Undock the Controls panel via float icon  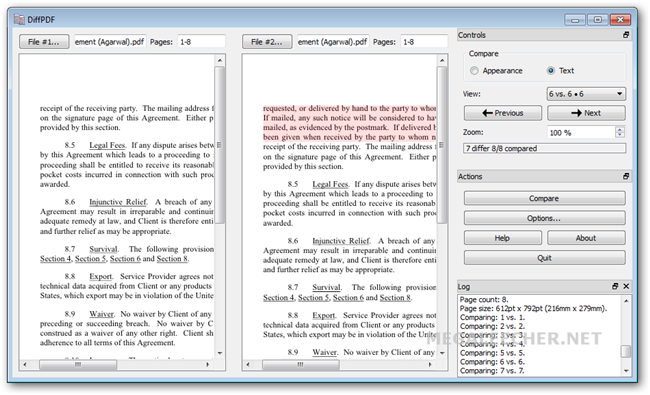pos(626,35)
